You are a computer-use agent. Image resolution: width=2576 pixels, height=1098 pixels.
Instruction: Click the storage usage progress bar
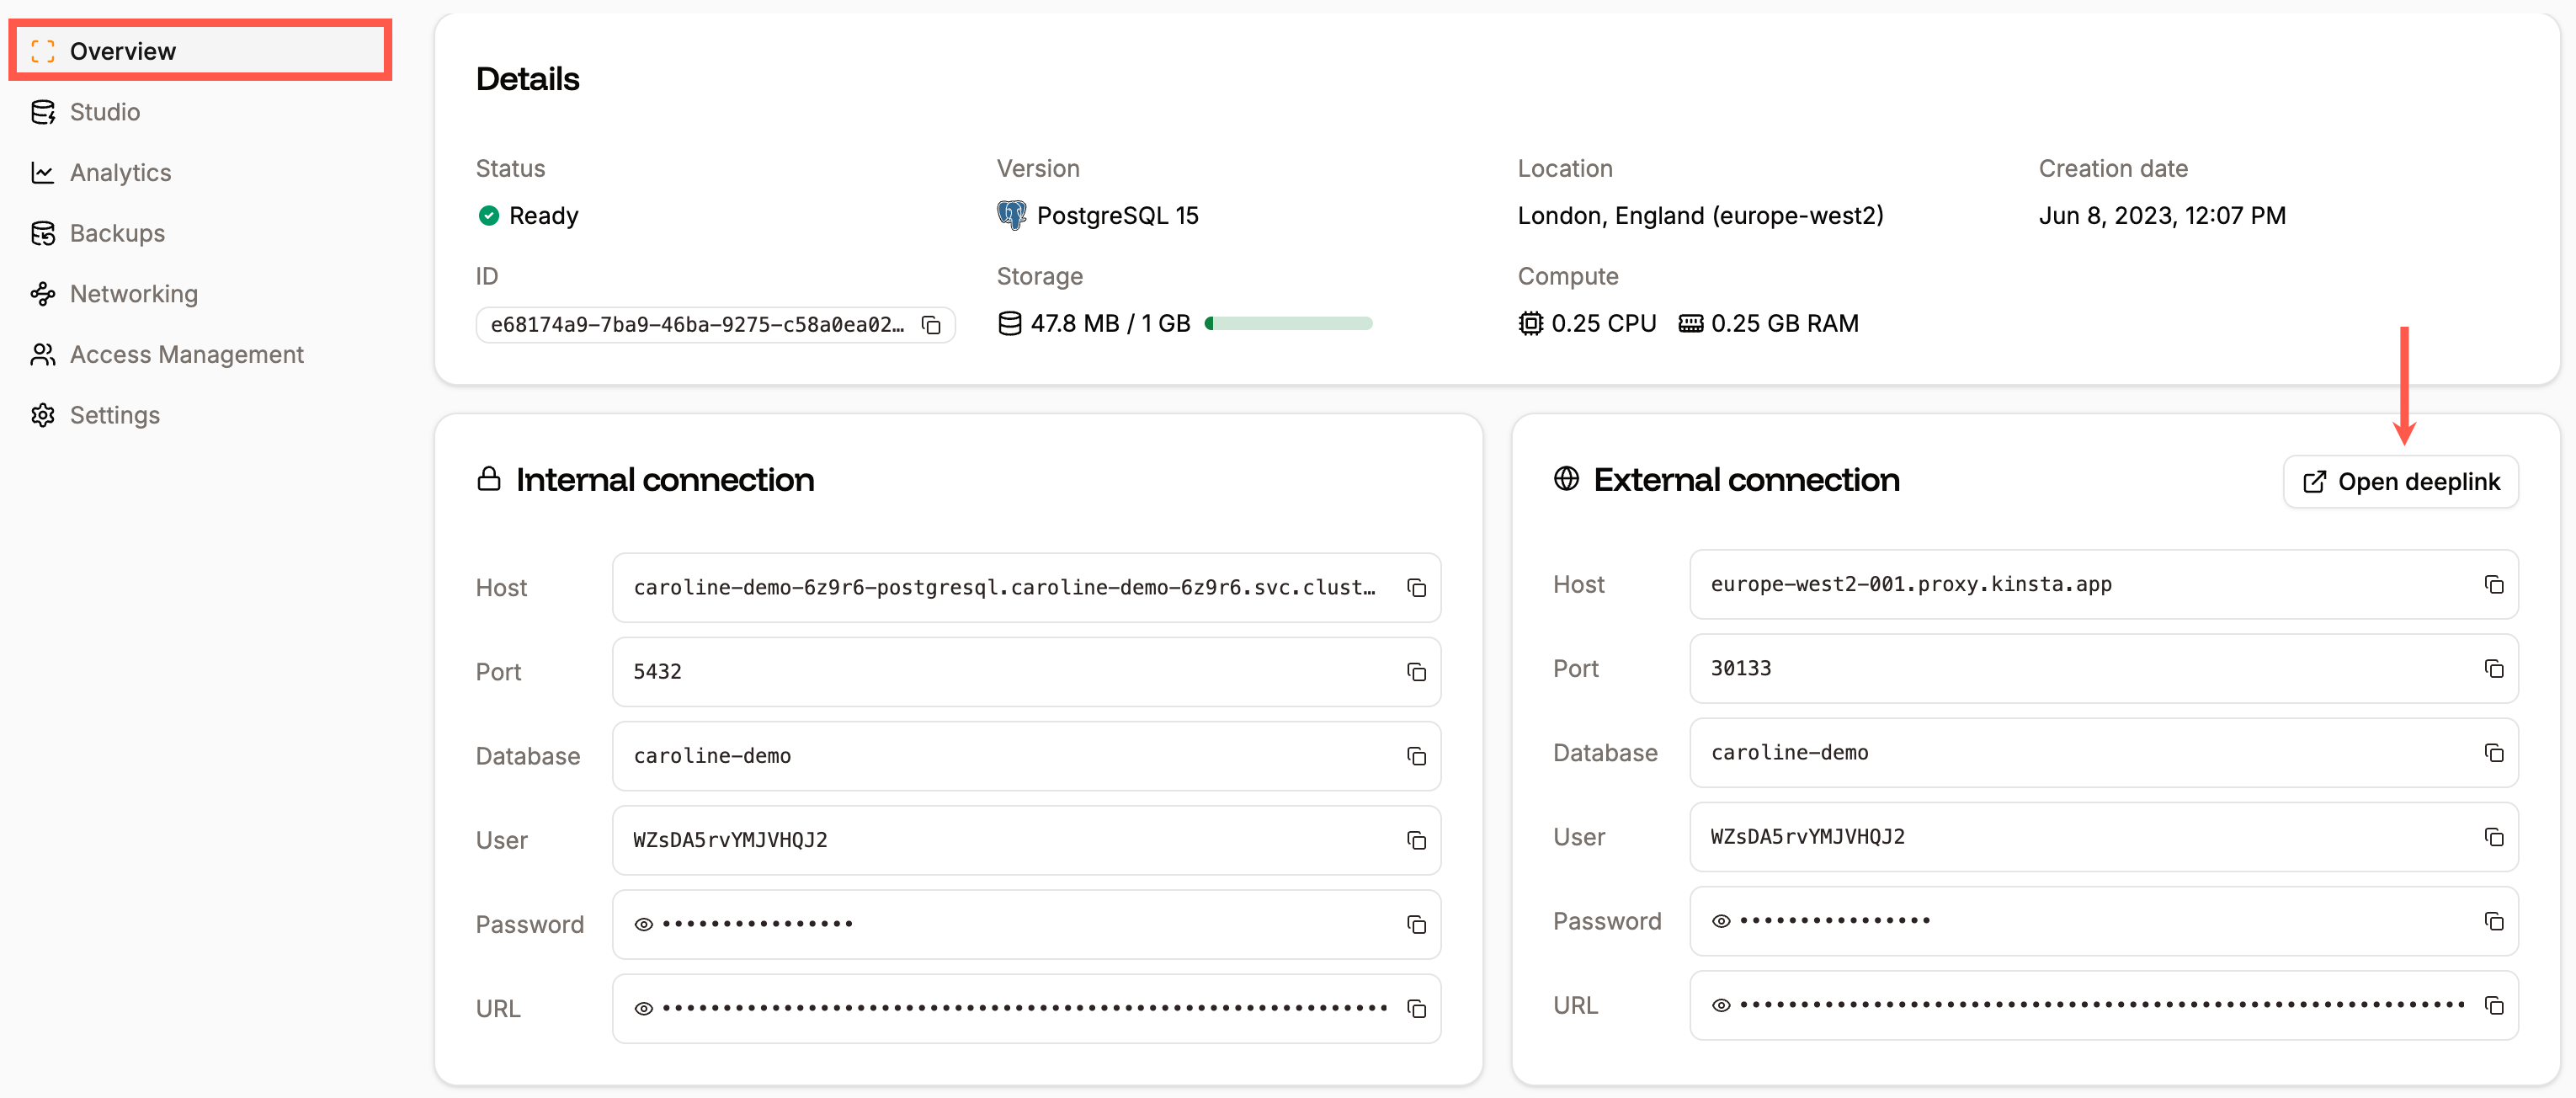click(x=1288, y=323)
